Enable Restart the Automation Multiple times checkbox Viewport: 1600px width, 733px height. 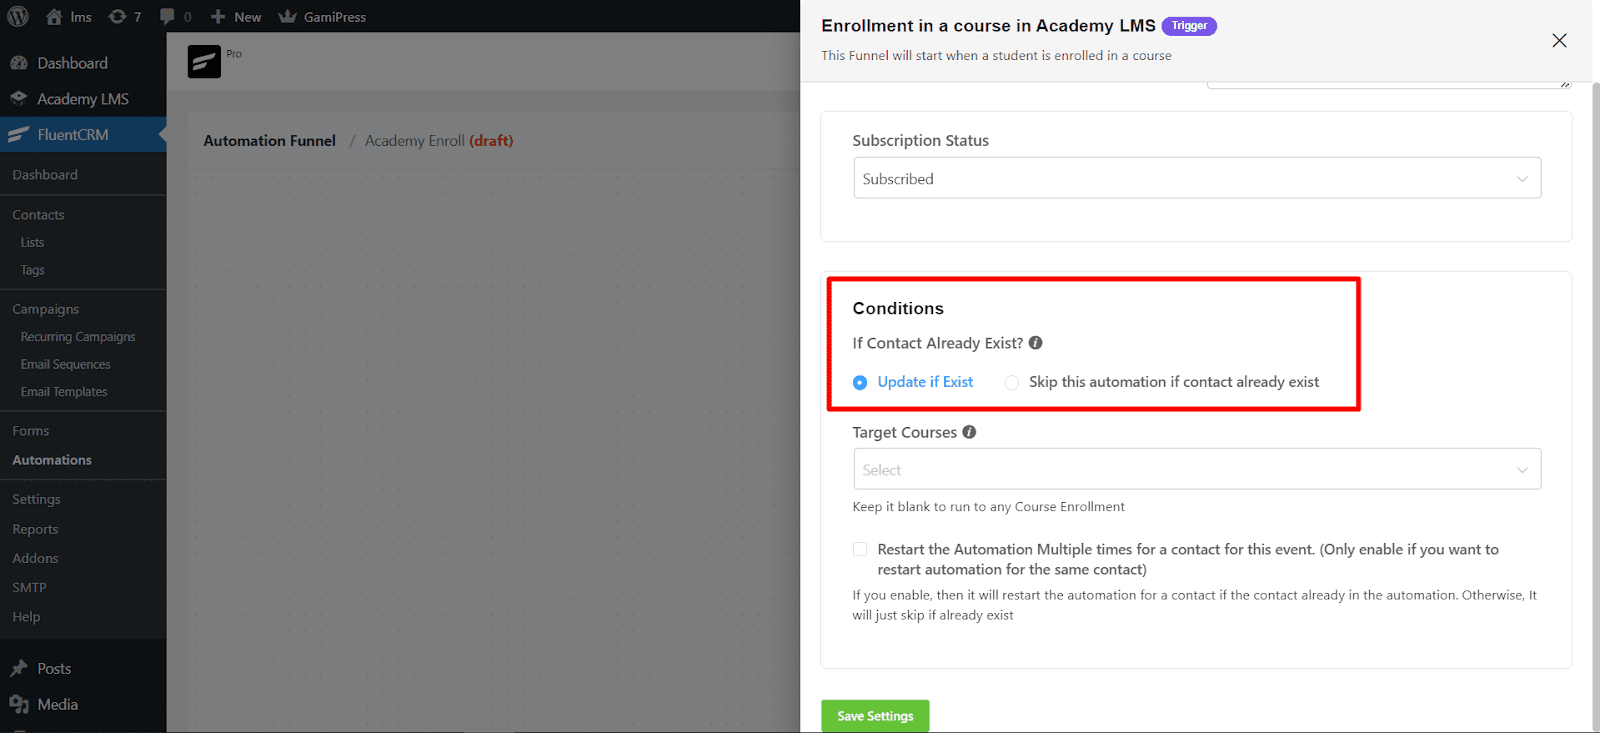[859, 549]
